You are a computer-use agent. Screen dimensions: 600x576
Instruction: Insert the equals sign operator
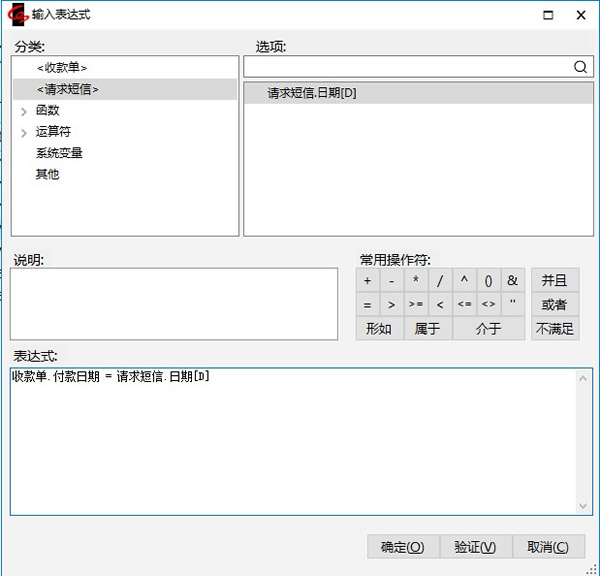(x=367, y=305)
